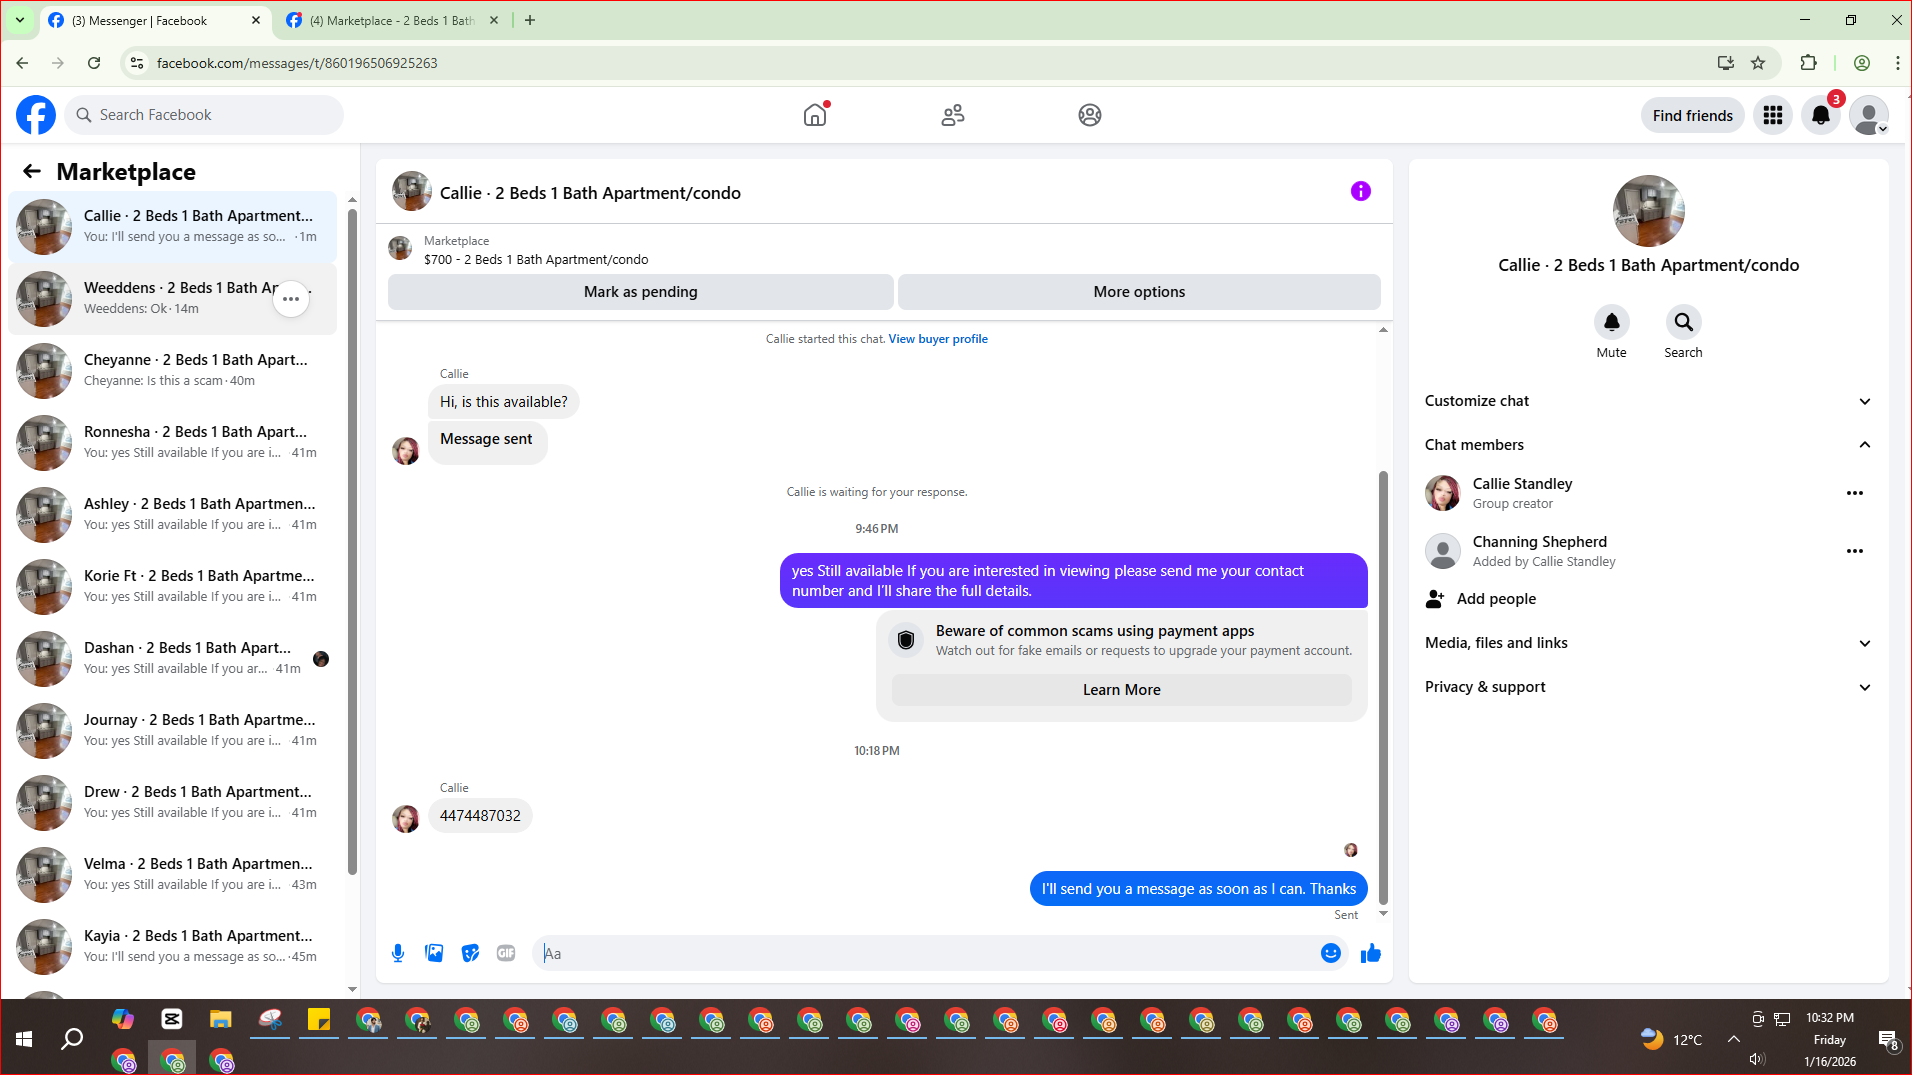The image size is (1912, 1075).
Task: Open Windows notification center icon
Action: click(x=1887, y=1040)
